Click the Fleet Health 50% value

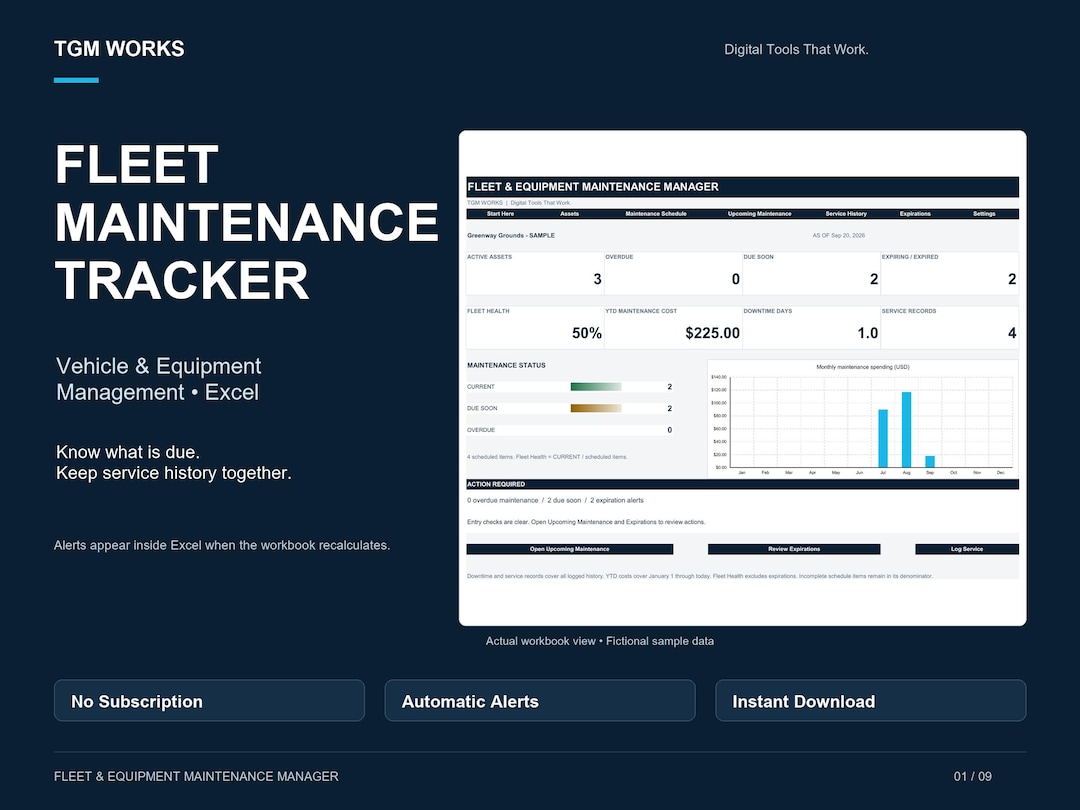(x=587, y=333)
